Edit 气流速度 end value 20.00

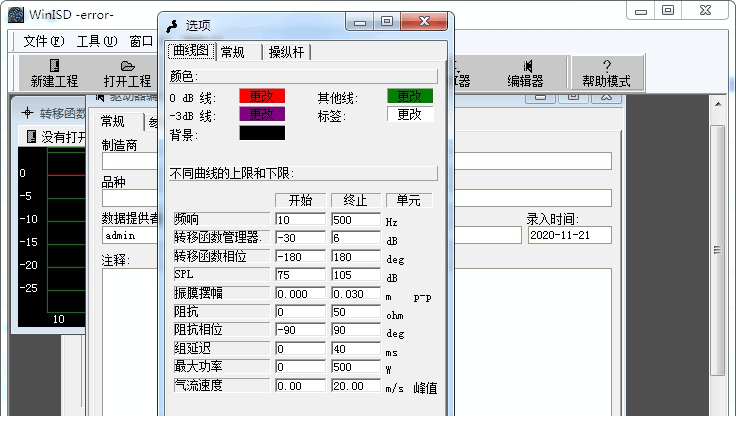(356, 386)
